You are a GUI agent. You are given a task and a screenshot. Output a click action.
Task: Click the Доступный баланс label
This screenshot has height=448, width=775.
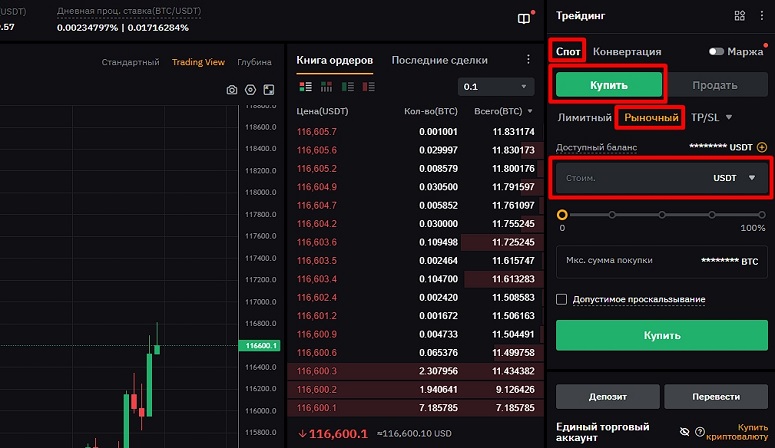596,147
